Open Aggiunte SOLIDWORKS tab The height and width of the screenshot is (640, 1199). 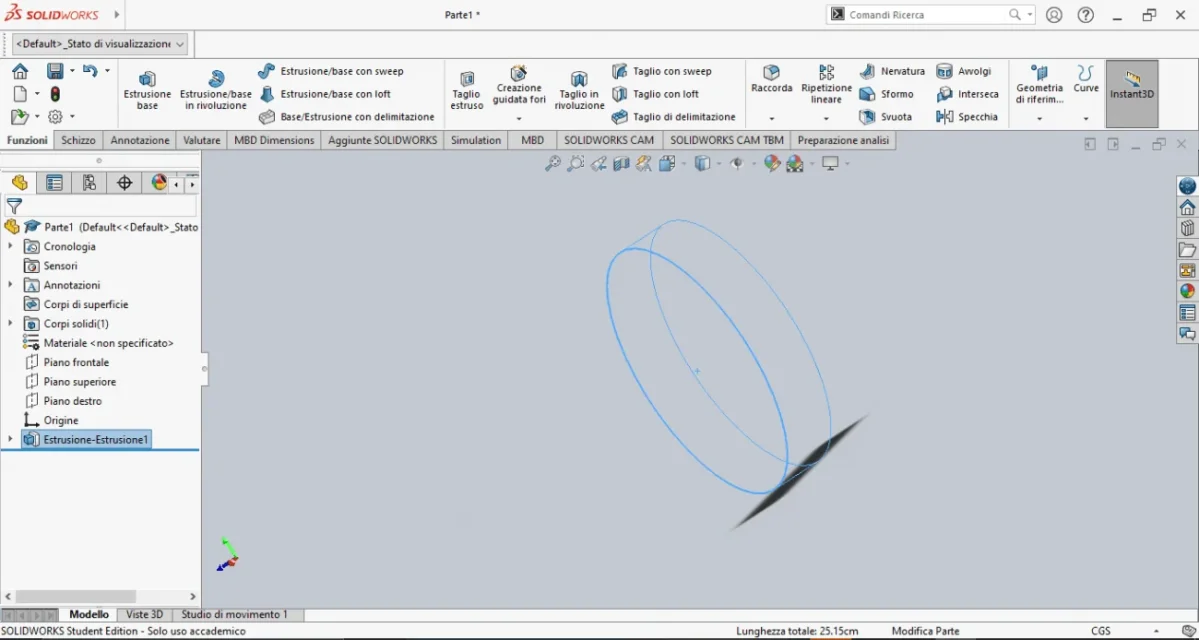click(x=382, y=141)
